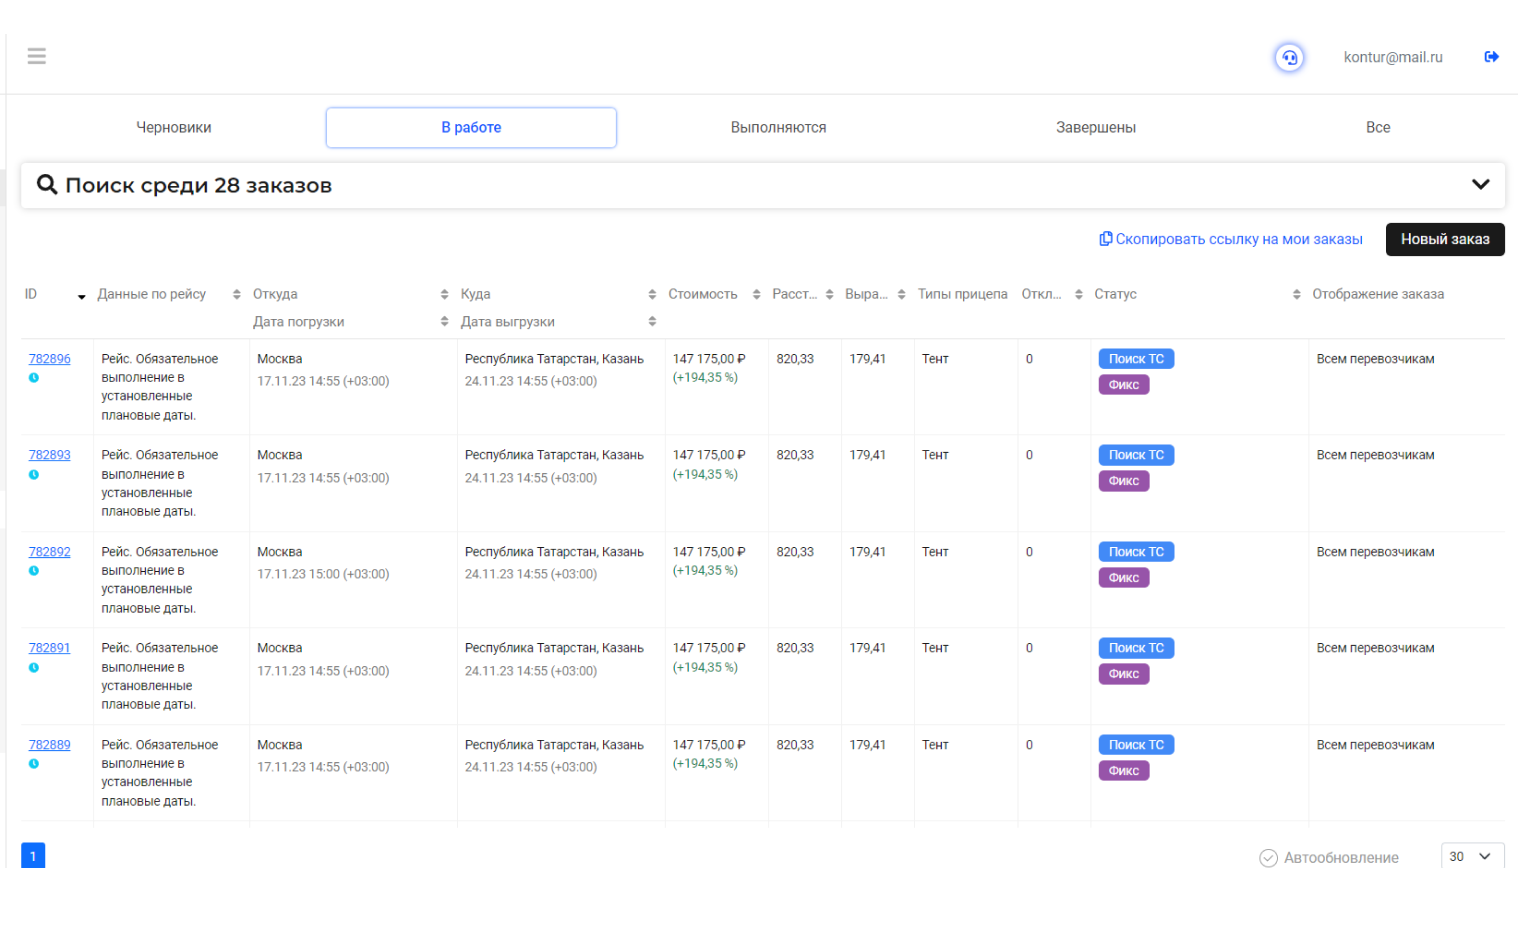Sort by Данные по рейсу column
The height and width of the screenshot is (929, 1518).
coord(237,294)
